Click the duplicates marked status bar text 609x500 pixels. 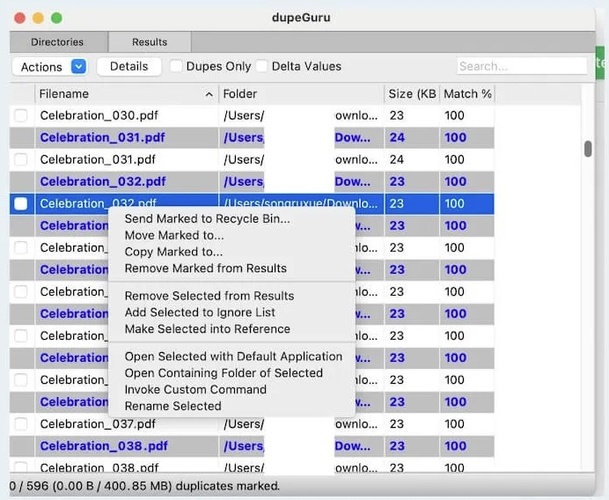click(x=144, y=486)
